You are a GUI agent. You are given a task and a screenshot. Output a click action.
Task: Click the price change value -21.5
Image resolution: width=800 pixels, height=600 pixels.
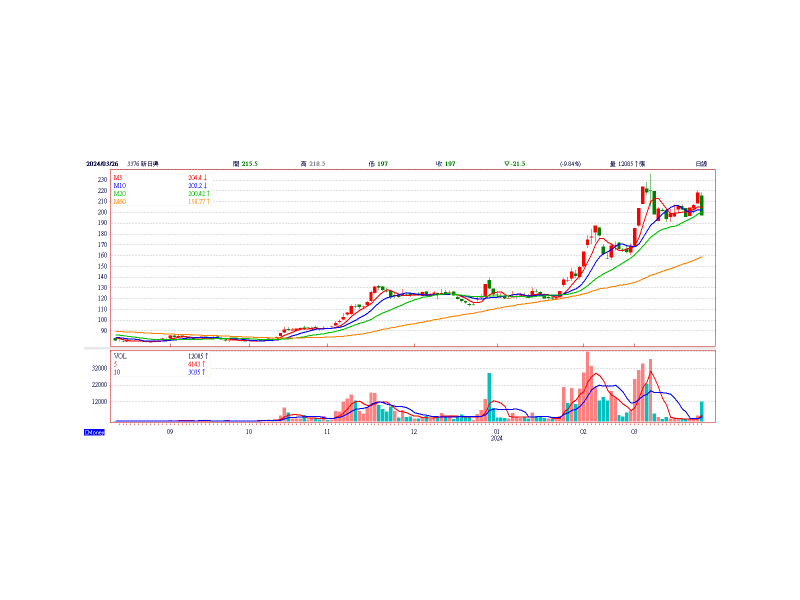pos(515,163)
